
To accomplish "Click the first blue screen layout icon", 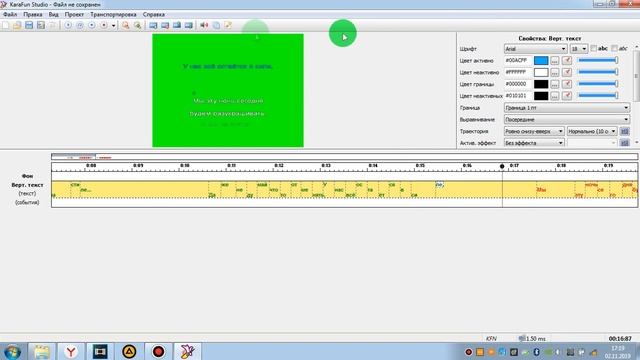I will click(153, 25).
